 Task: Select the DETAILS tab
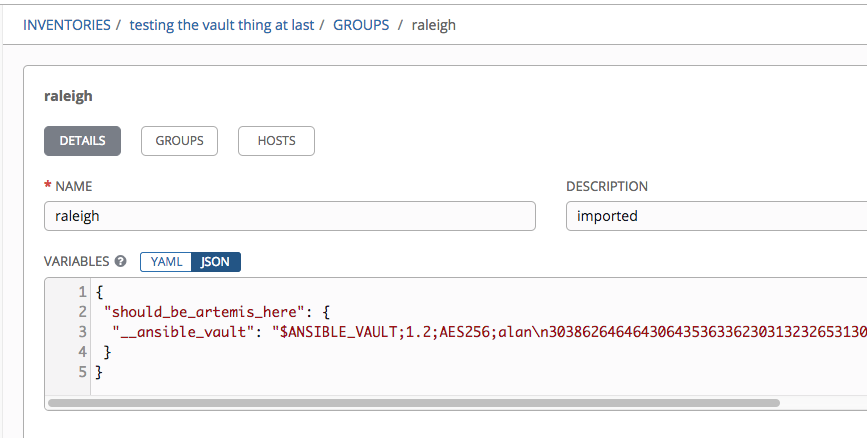click(x=82, y=141)
